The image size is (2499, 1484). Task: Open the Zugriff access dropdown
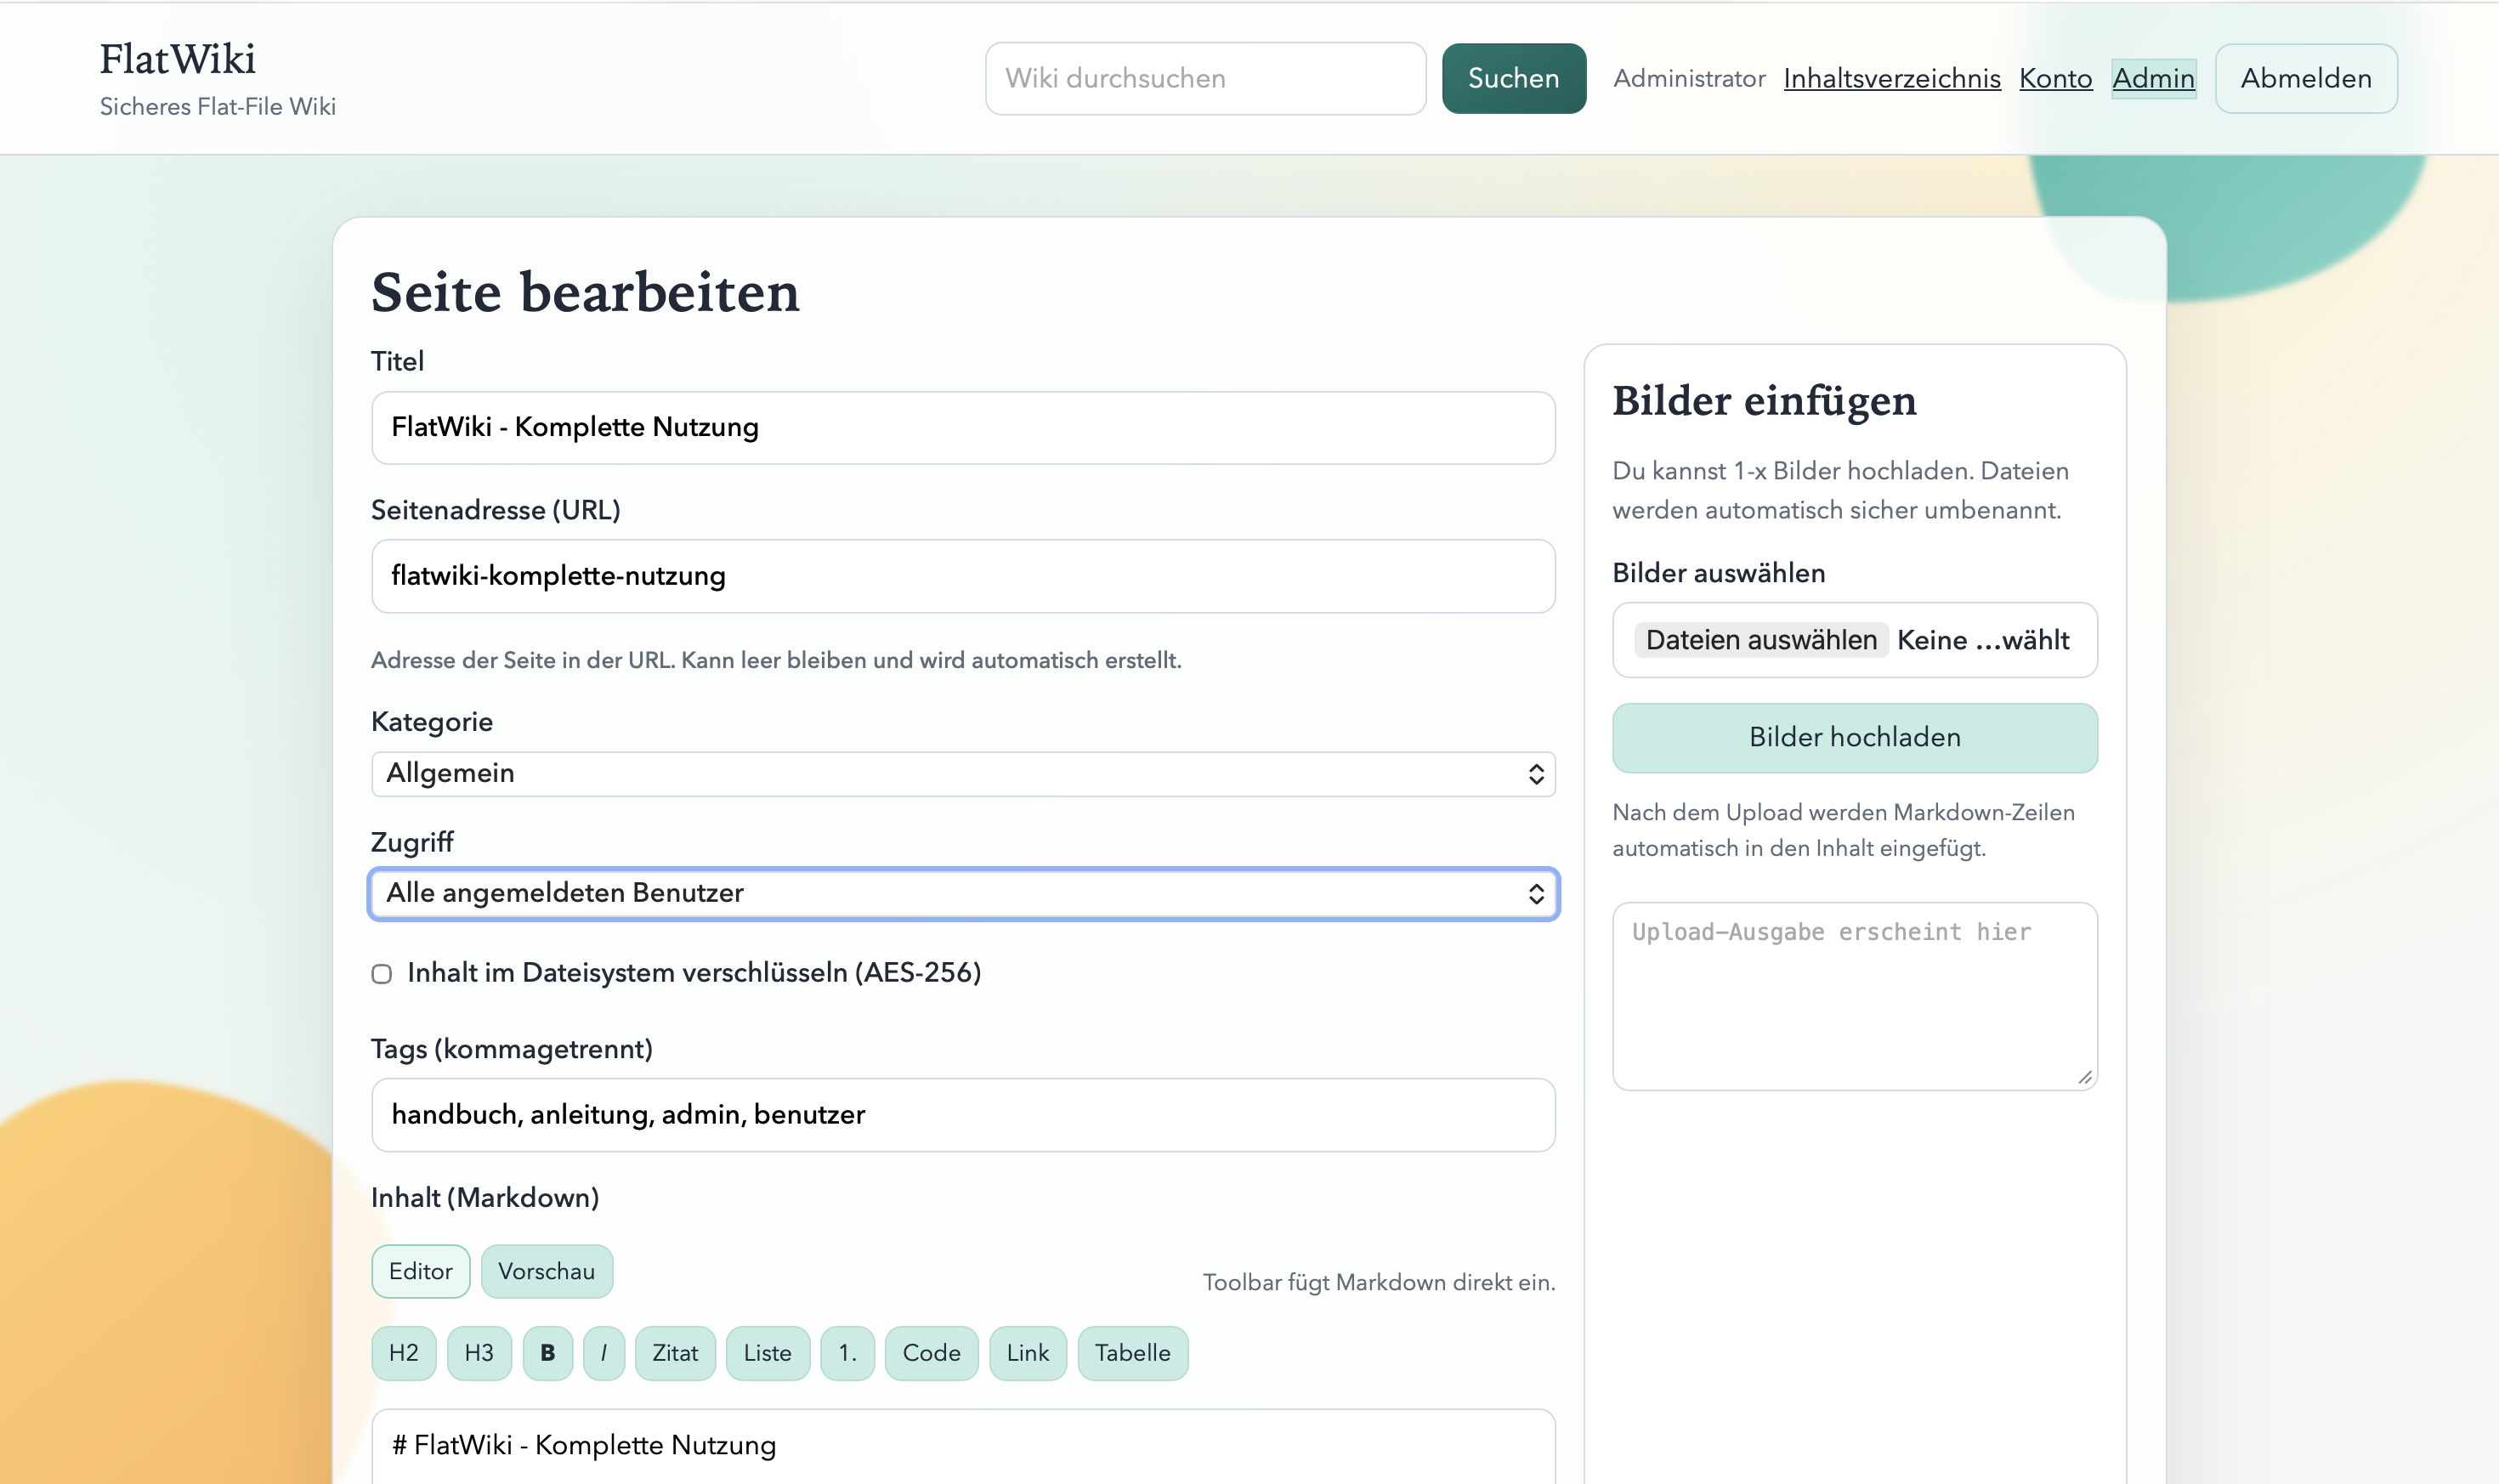(x=963, y=894)
